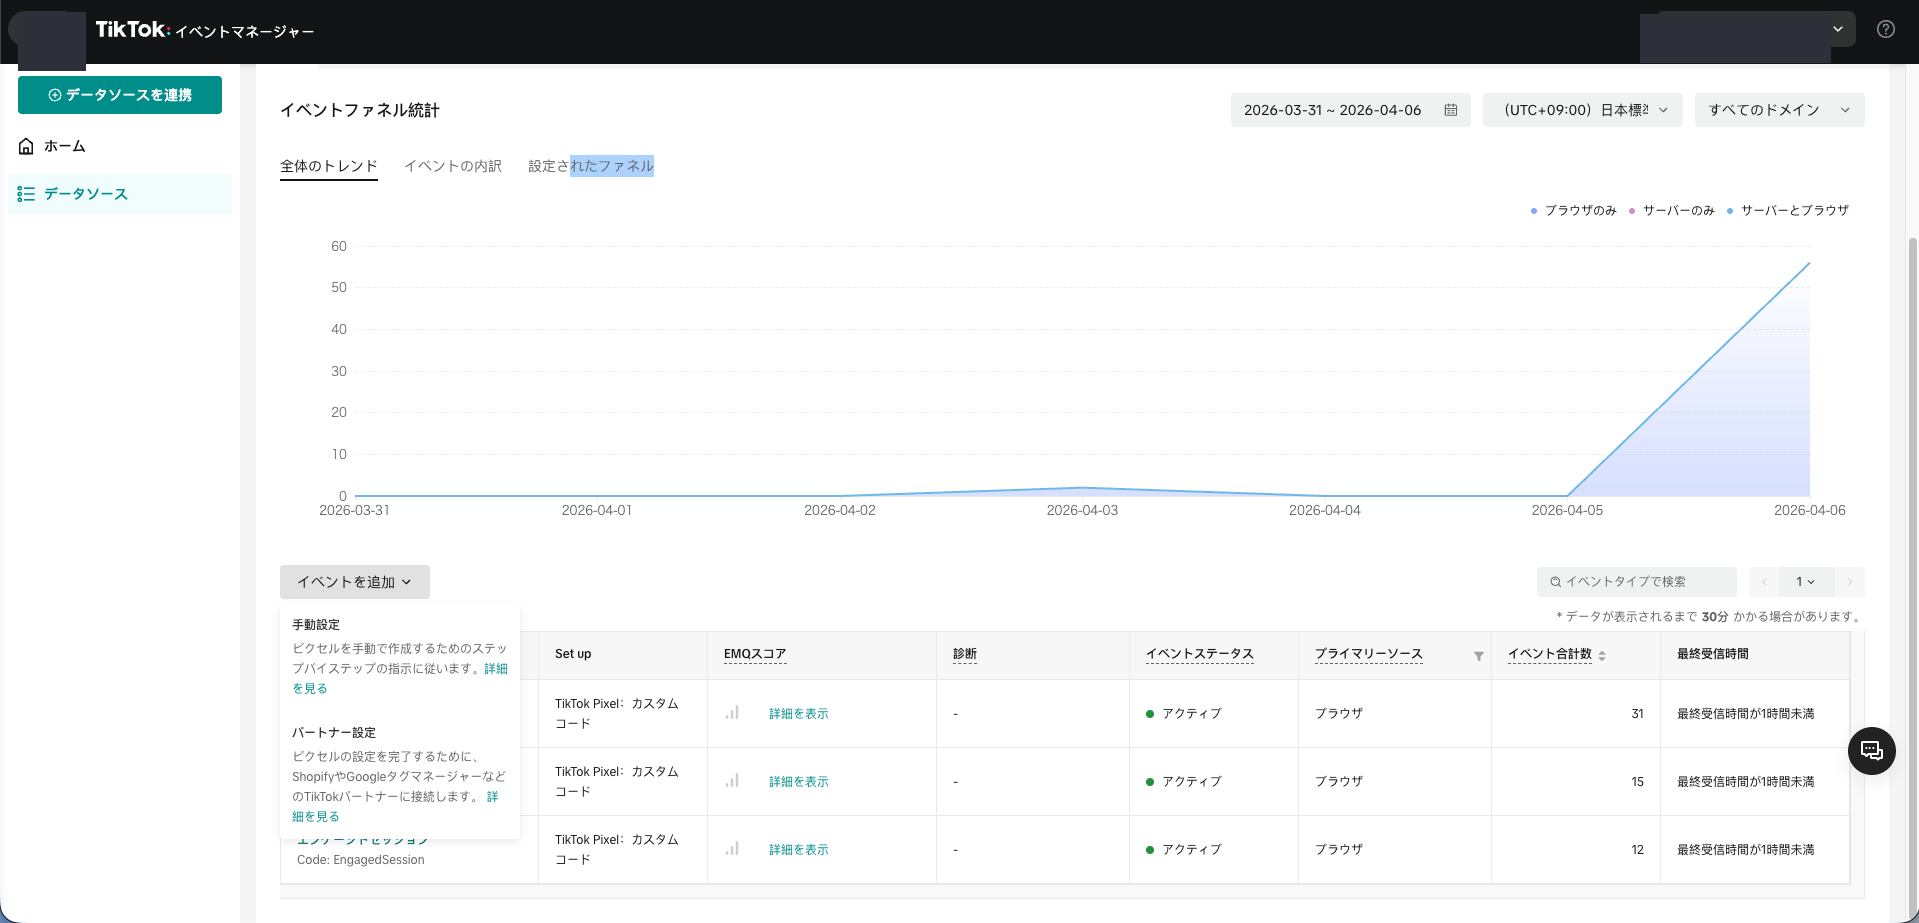Open the すべてのドメイン domain dropdown
Image resolution: width=1919 pixels, height=923 pixels.
(x=1778, y=110)
